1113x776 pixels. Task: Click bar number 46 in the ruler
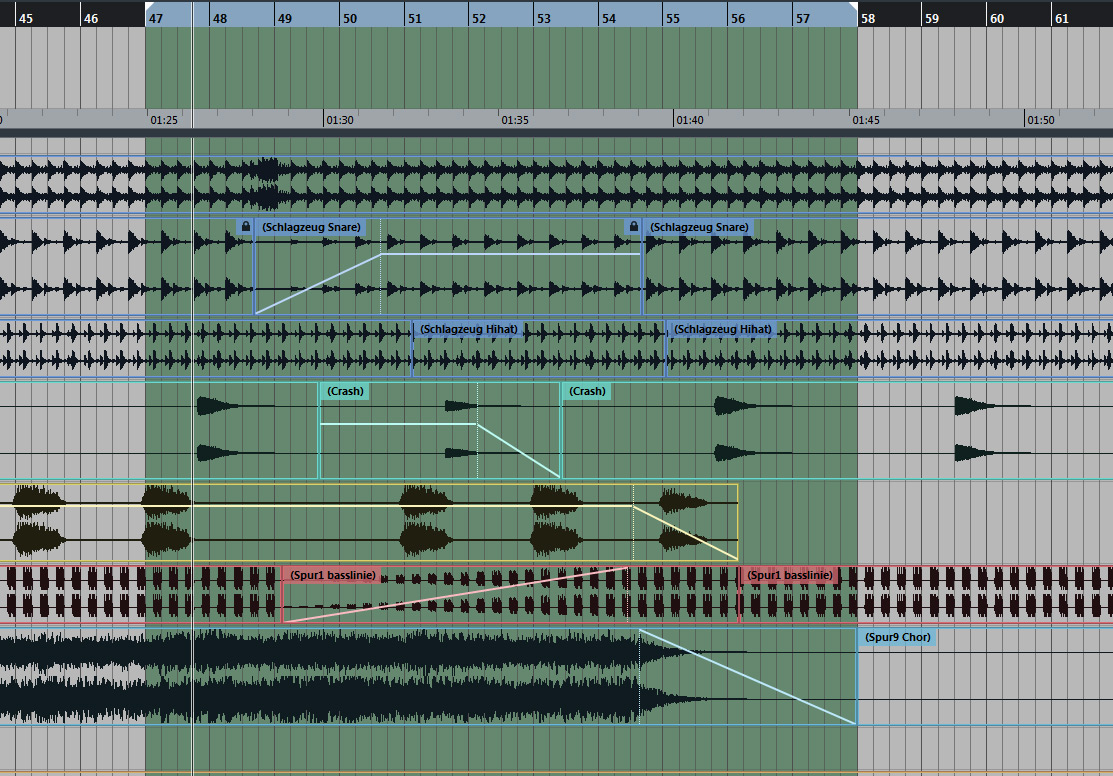coord(91,18)
